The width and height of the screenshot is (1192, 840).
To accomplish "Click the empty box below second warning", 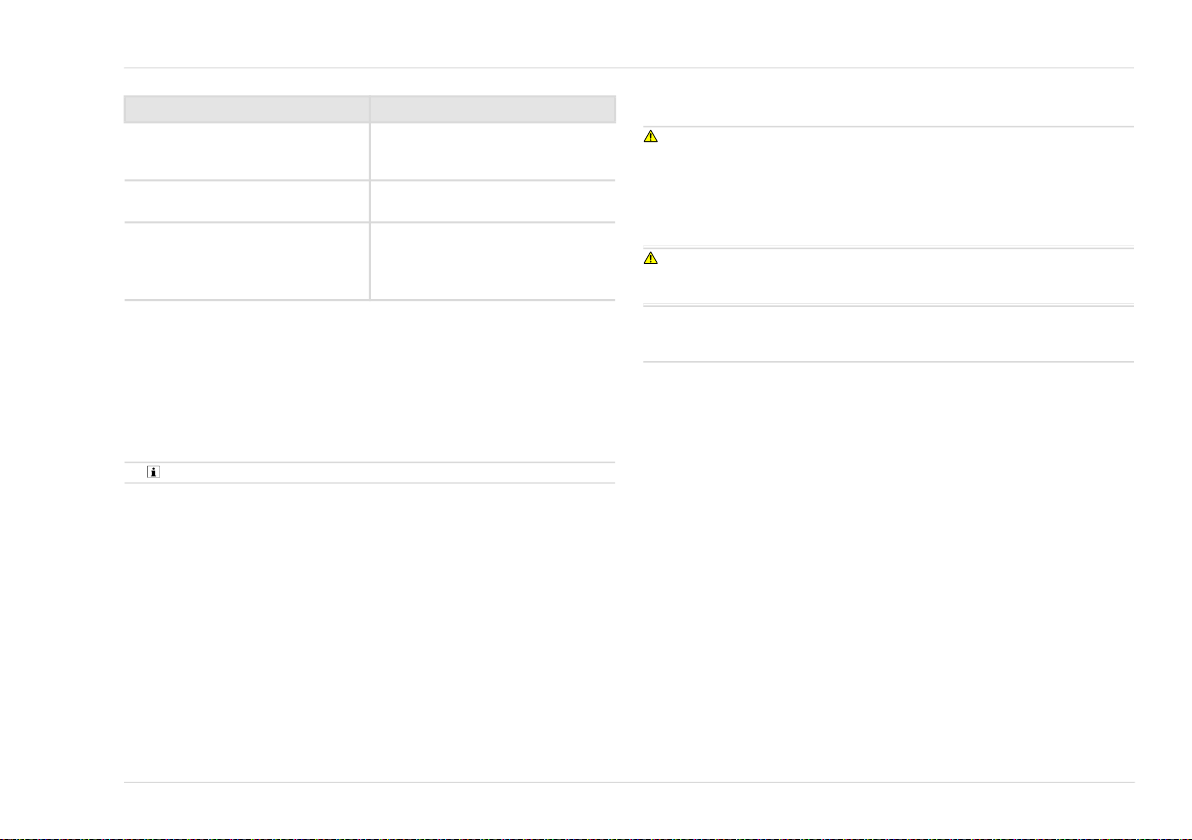I will click(x=889, y=334).
